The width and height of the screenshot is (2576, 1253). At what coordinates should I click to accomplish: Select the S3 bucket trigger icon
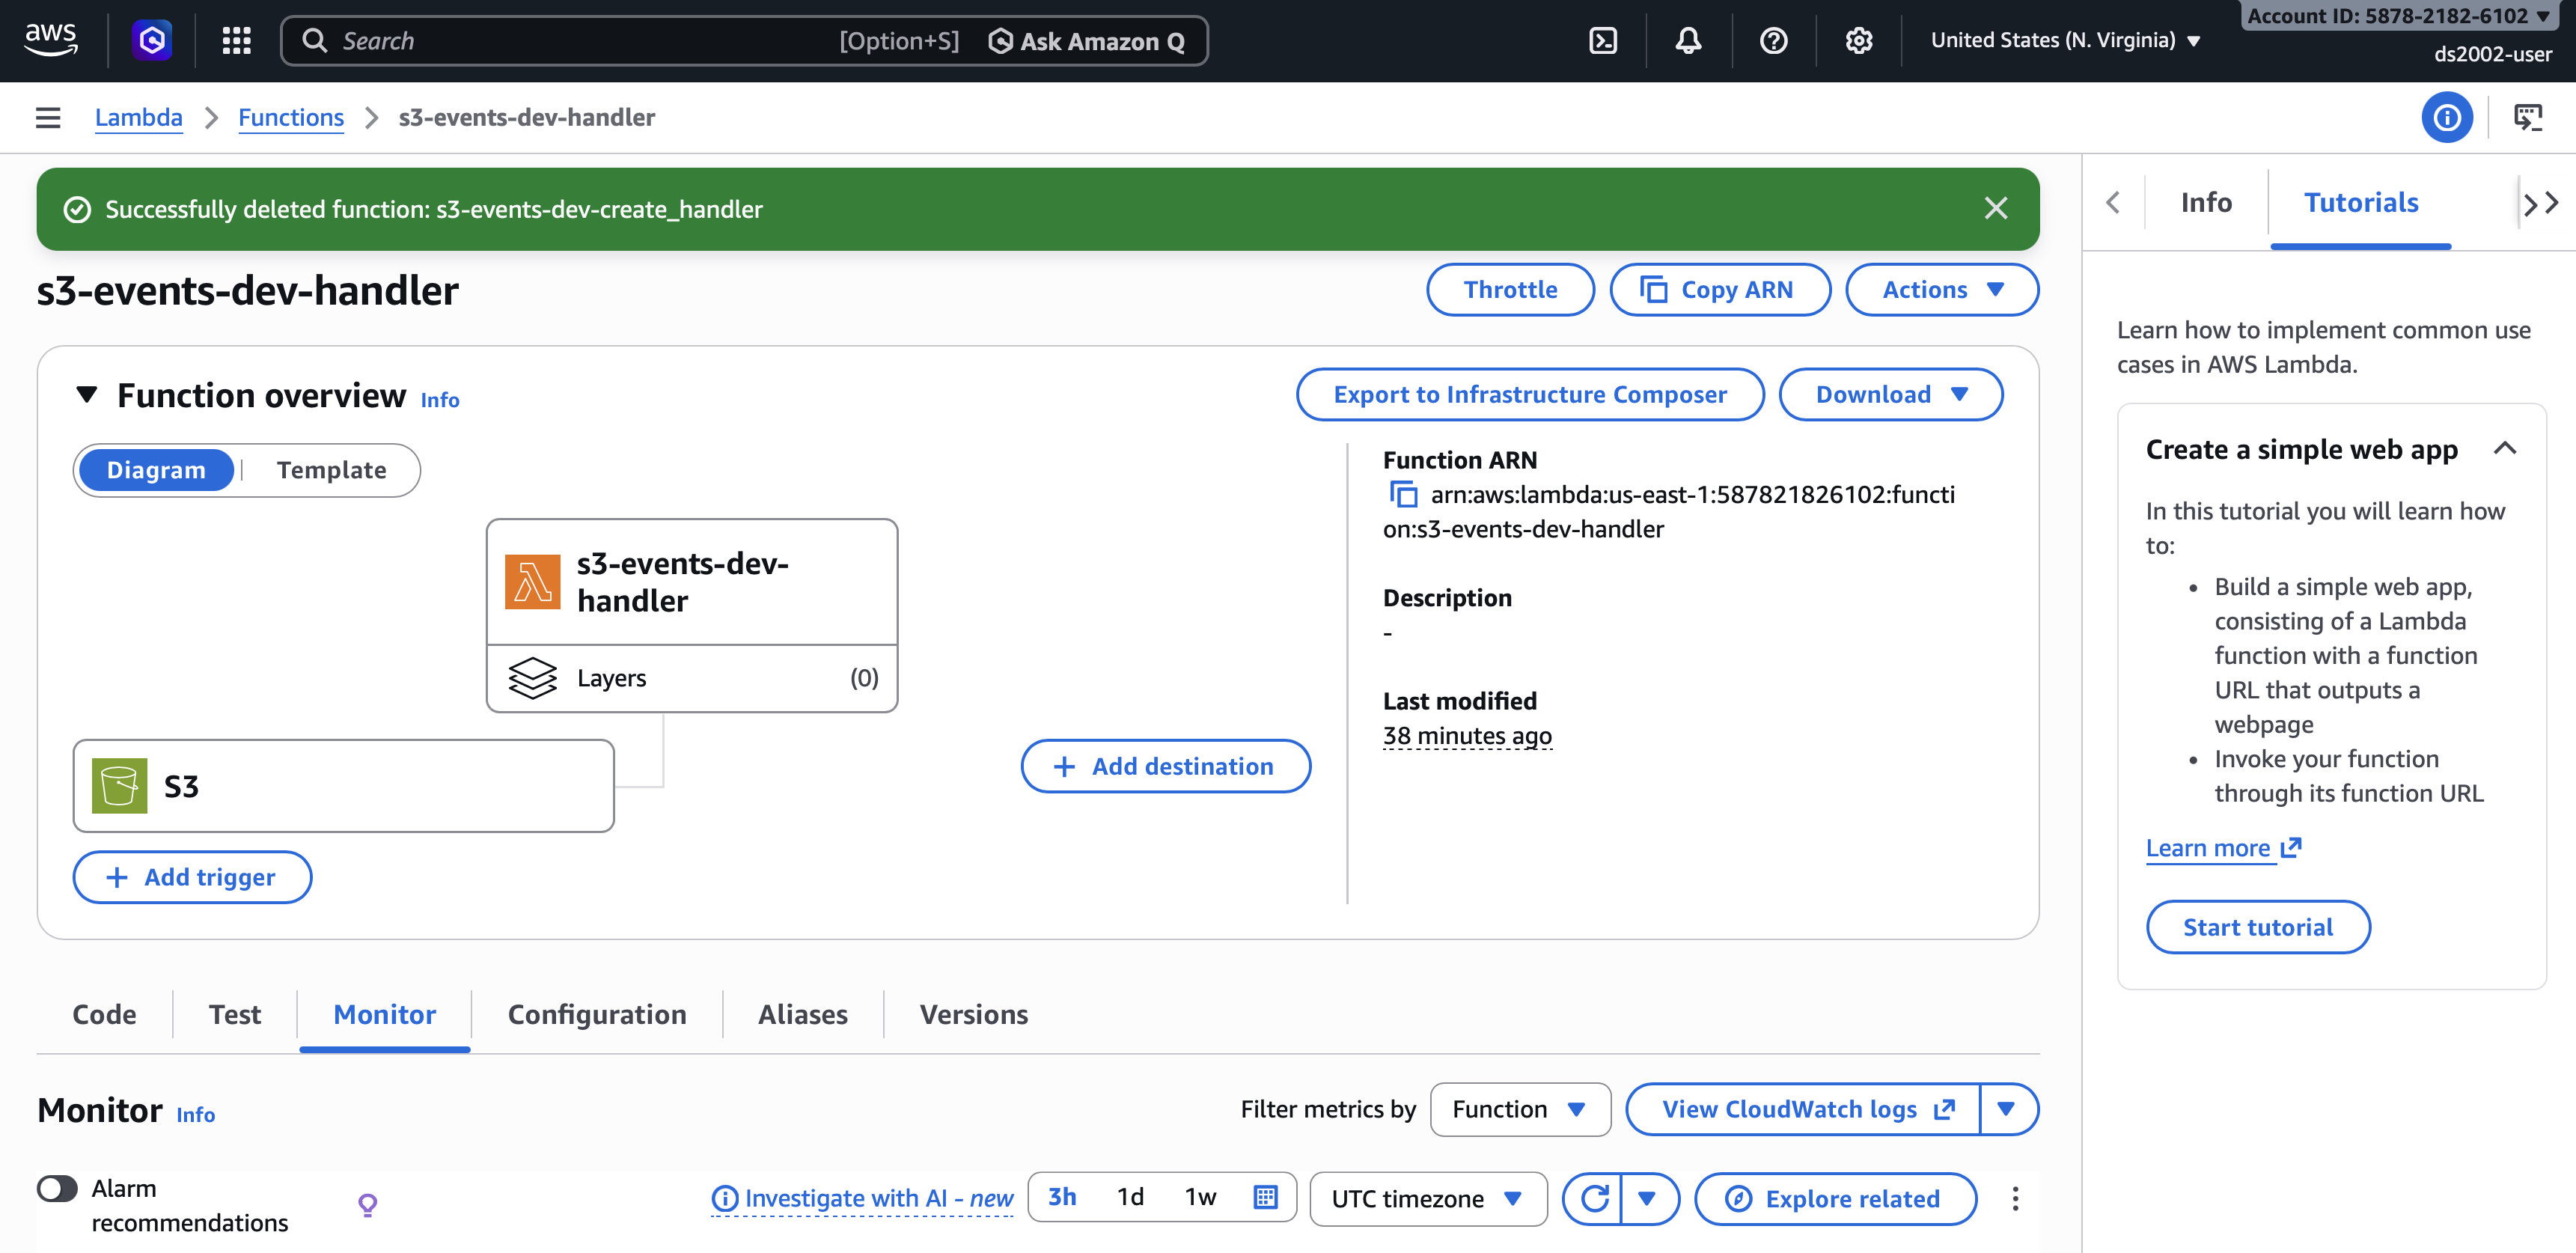(x=119, y=785)
